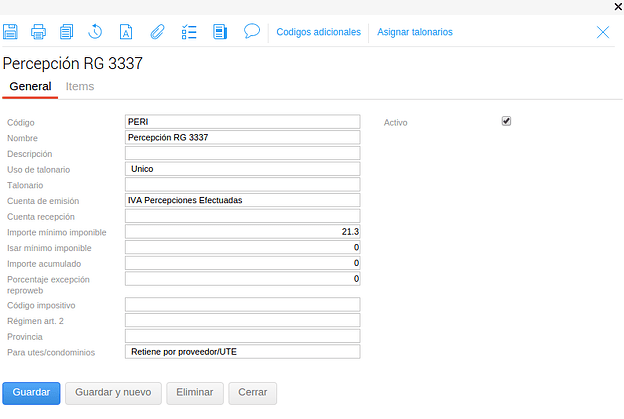The image size is (624, 419).
Task: Click the Provincia field
Action: click(242, 336)
